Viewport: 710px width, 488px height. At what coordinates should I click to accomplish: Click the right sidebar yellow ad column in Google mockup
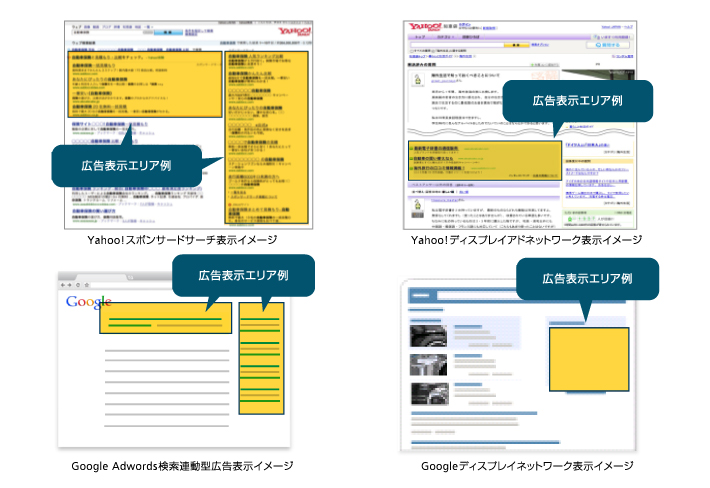261,359
